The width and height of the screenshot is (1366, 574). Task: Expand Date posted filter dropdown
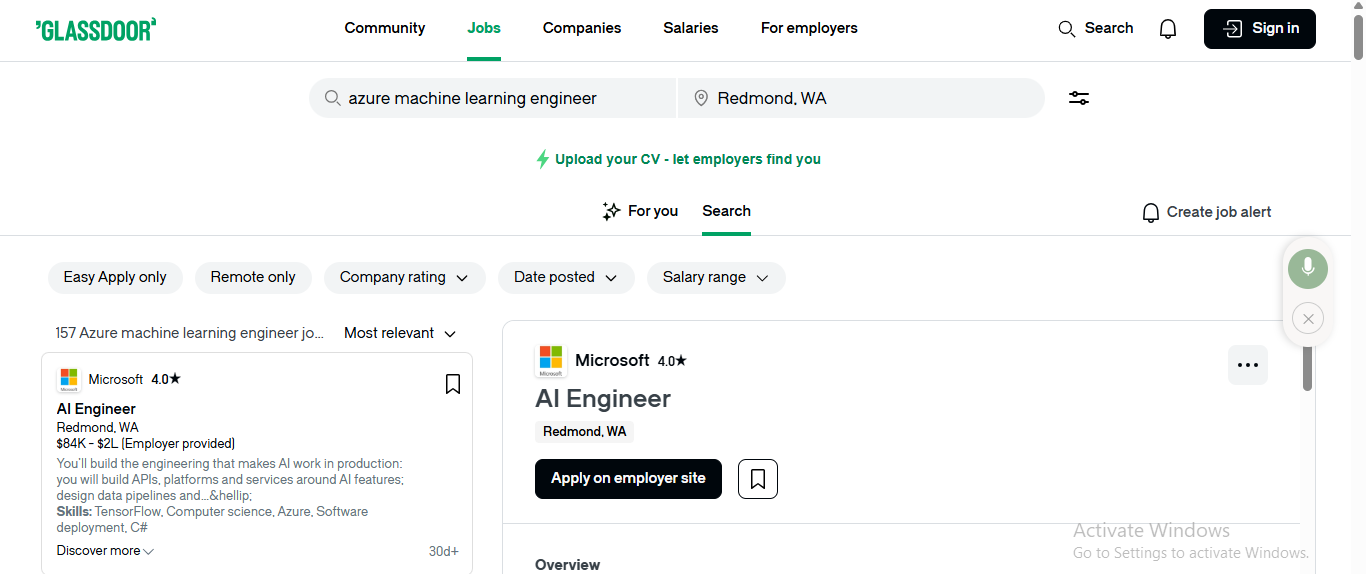pyautogui.click(x=566, y=278)
